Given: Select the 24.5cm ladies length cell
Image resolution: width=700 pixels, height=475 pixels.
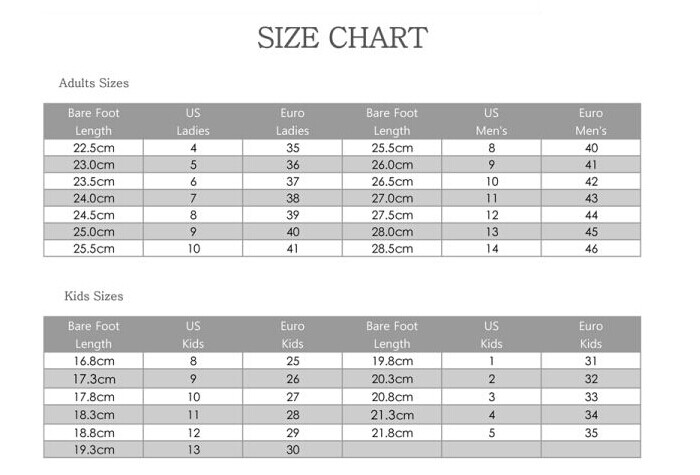Looking at the screenshot, I should tap(94, 215).
